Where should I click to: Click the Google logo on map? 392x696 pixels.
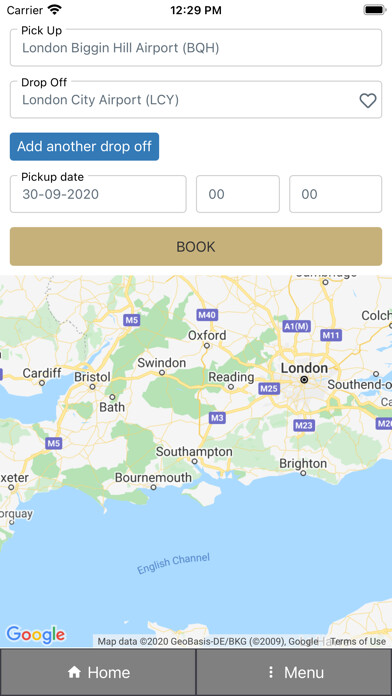[36, 635]
